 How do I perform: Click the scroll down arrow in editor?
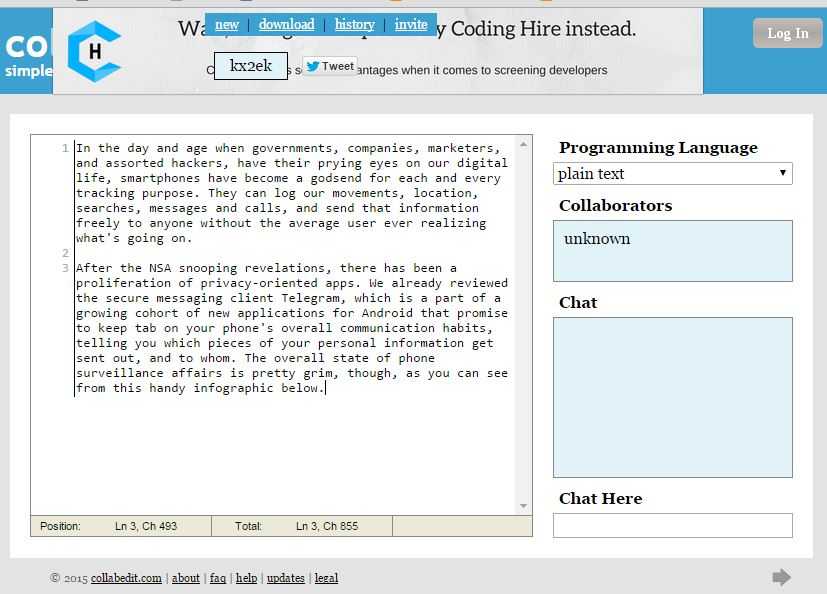click(x=523, y=506)
